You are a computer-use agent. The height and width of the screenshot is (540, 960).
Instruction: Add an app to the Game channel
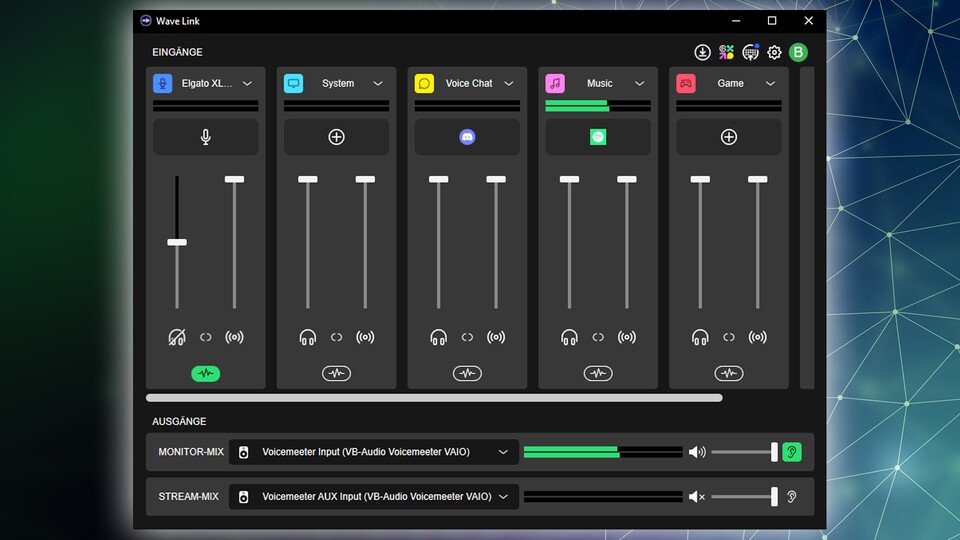729,137
